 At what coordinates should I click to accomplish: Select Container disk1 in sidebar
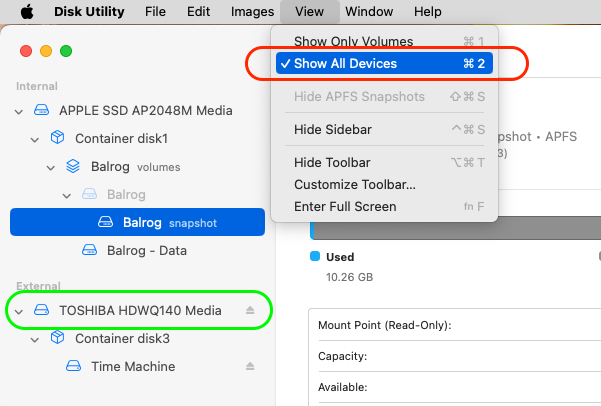point(137,138)
